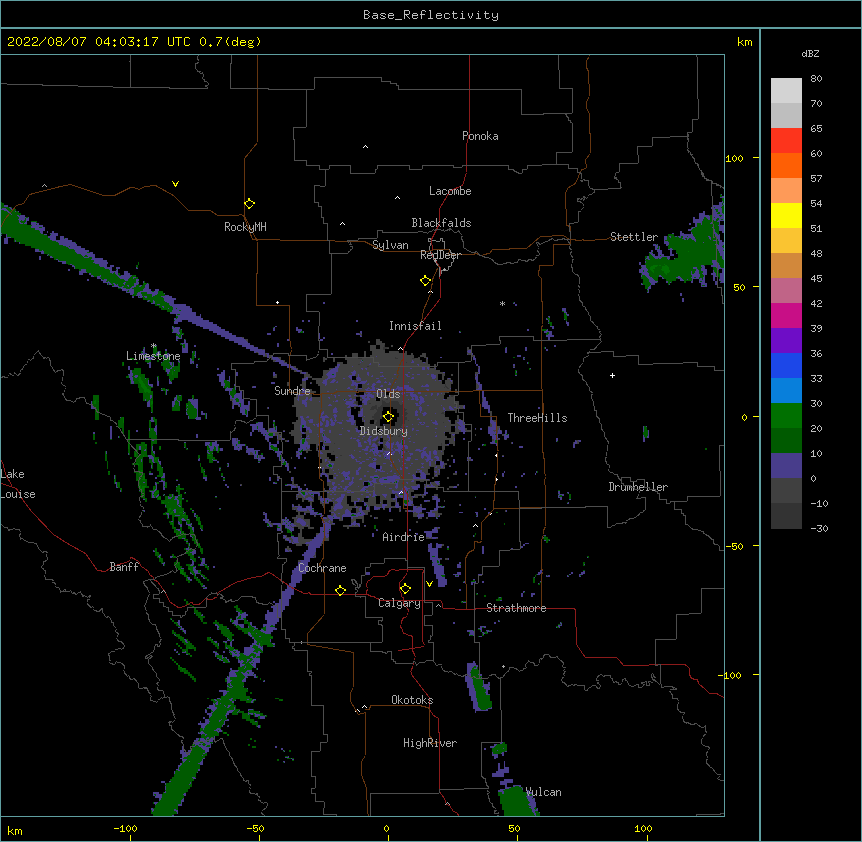Click the Didsbury town label
The image size is (862, 842).
384,431
